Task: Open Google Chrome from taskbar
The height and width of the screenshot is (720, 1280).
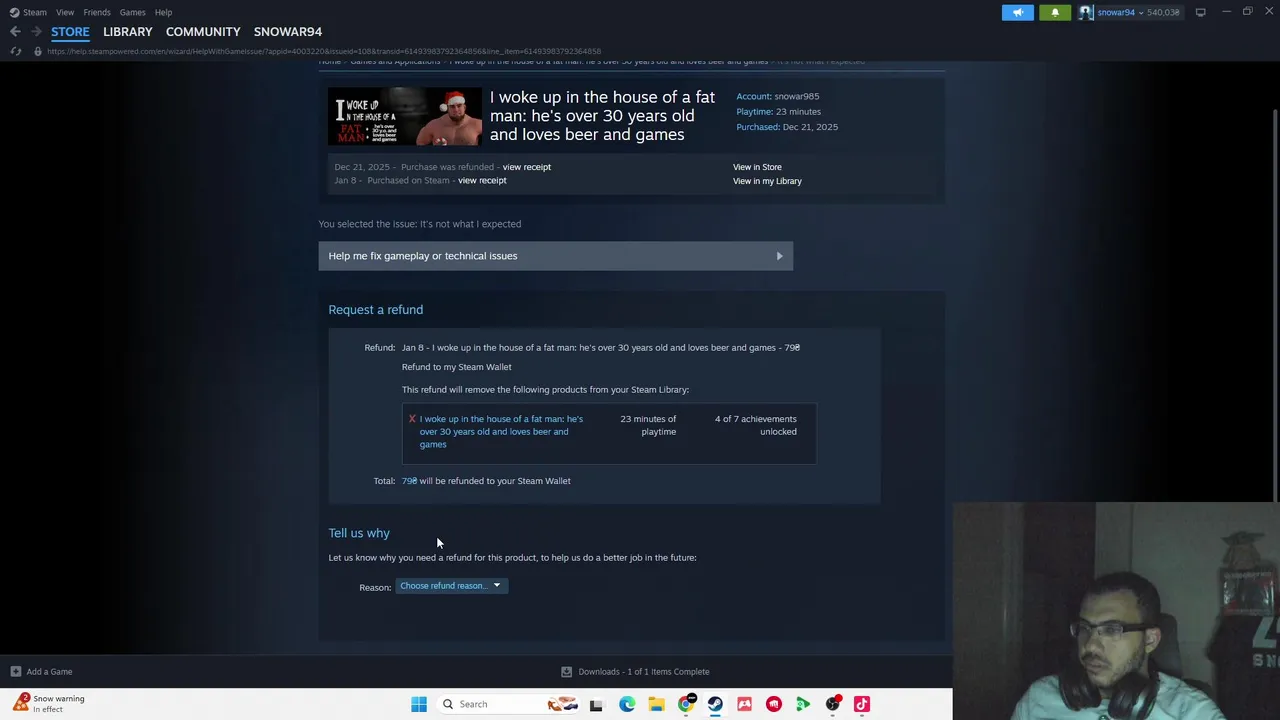Action: click(x=686, y=704)
